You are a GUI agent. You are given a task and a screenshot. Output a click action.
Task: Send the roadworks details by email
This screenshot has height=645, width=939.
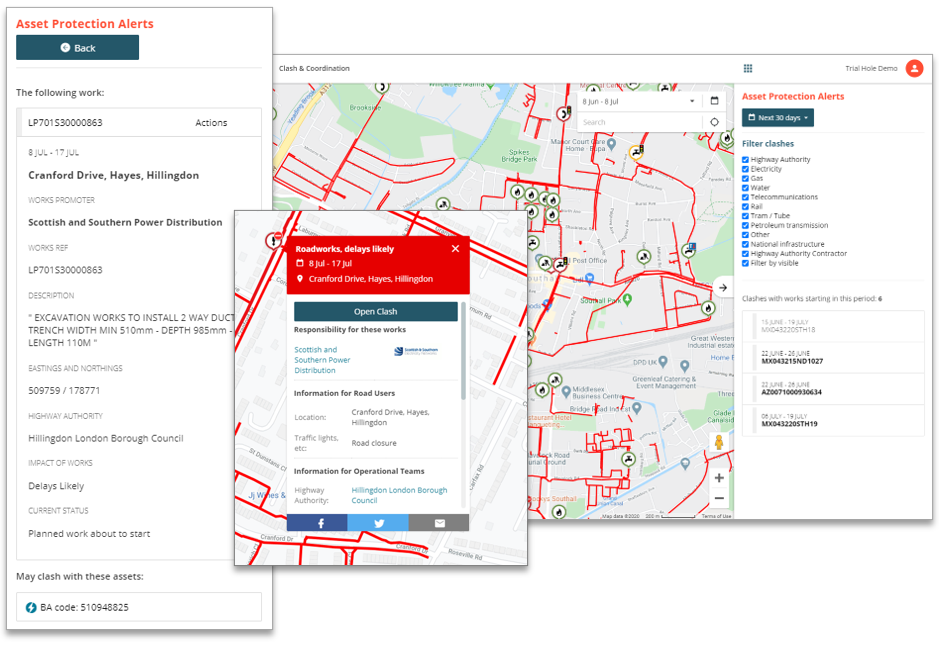click(x=439, y=523)
